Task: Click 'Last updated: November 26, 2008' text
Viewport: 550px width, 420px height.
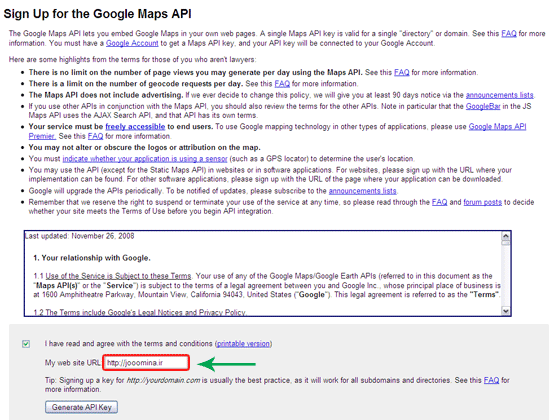Action: tap(80, 236)
